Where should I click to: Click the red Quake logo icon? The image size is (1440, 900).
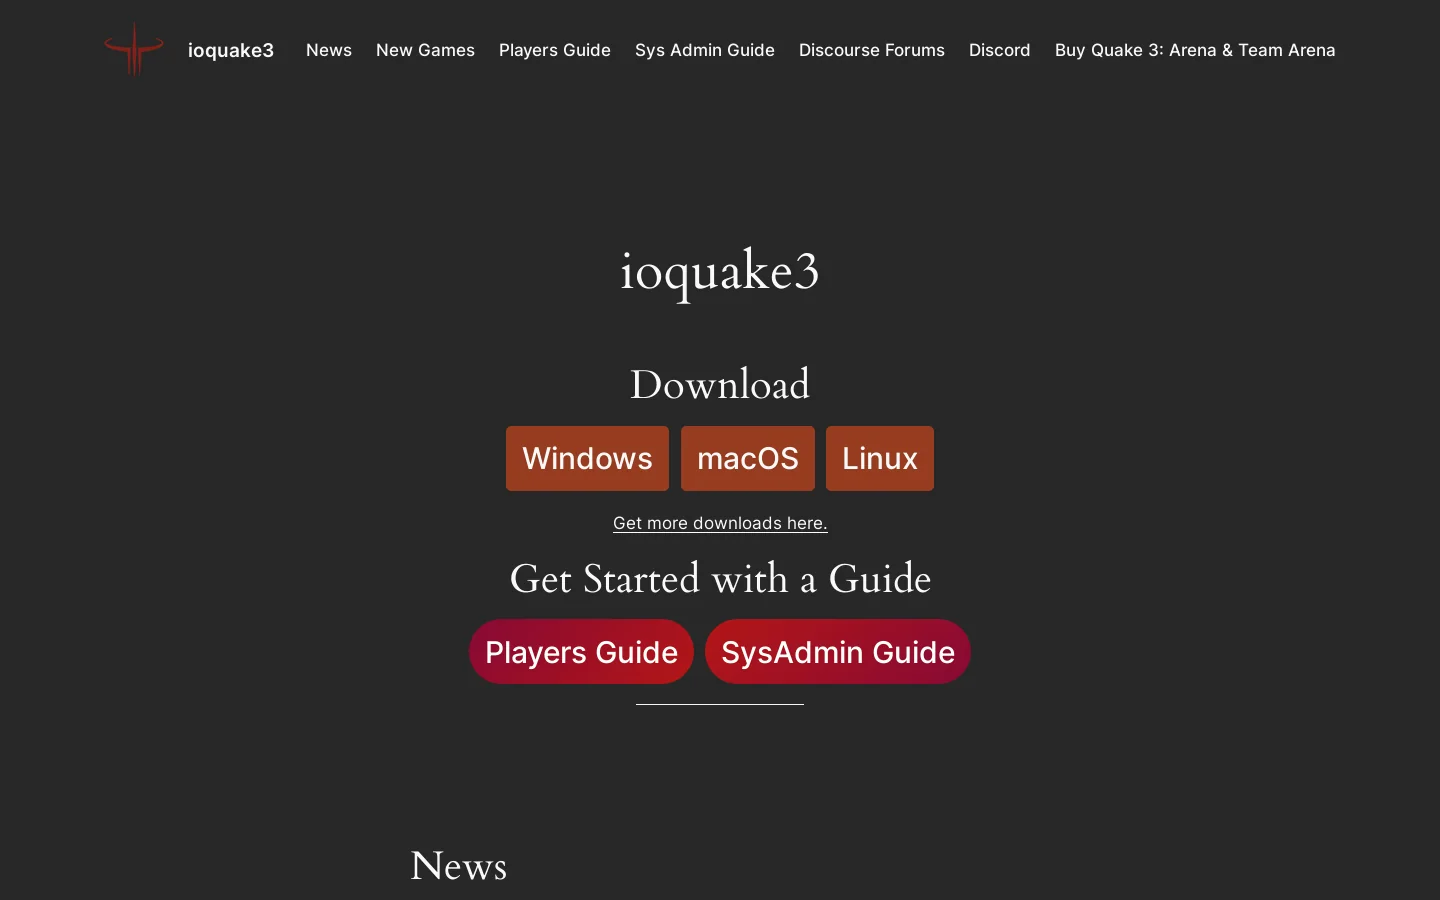134,49
